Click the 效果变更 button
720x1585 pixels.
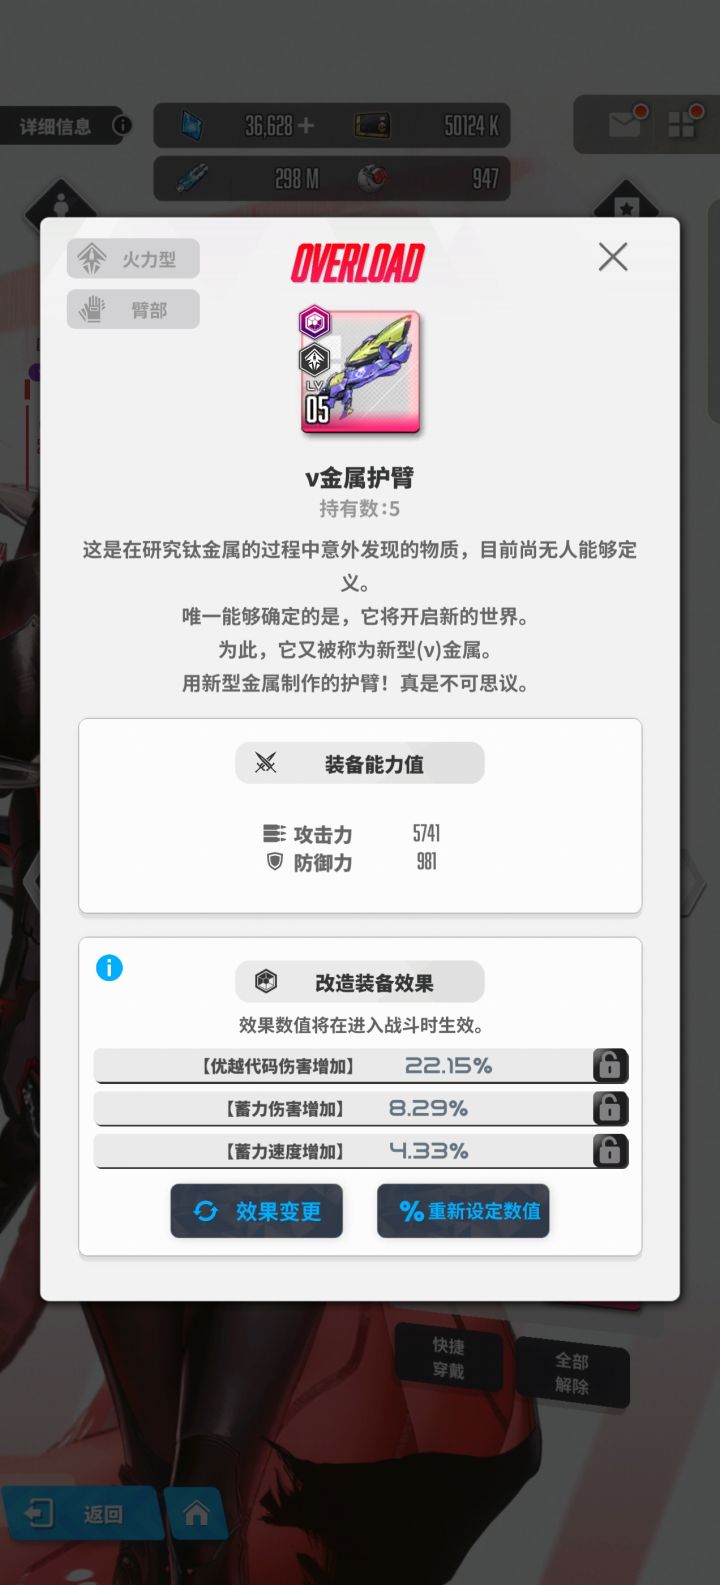pyautogui.click(x=256, y=1211)
